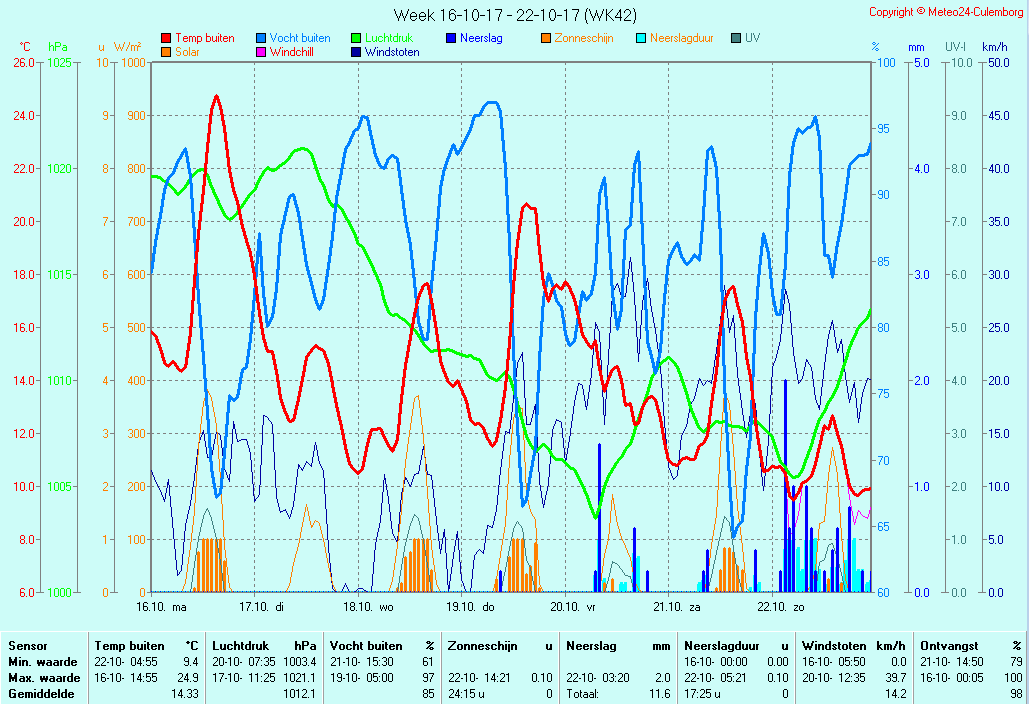Click the red Temp buiten legend swatch
The image size is (1029, 704).
(166, 38)
